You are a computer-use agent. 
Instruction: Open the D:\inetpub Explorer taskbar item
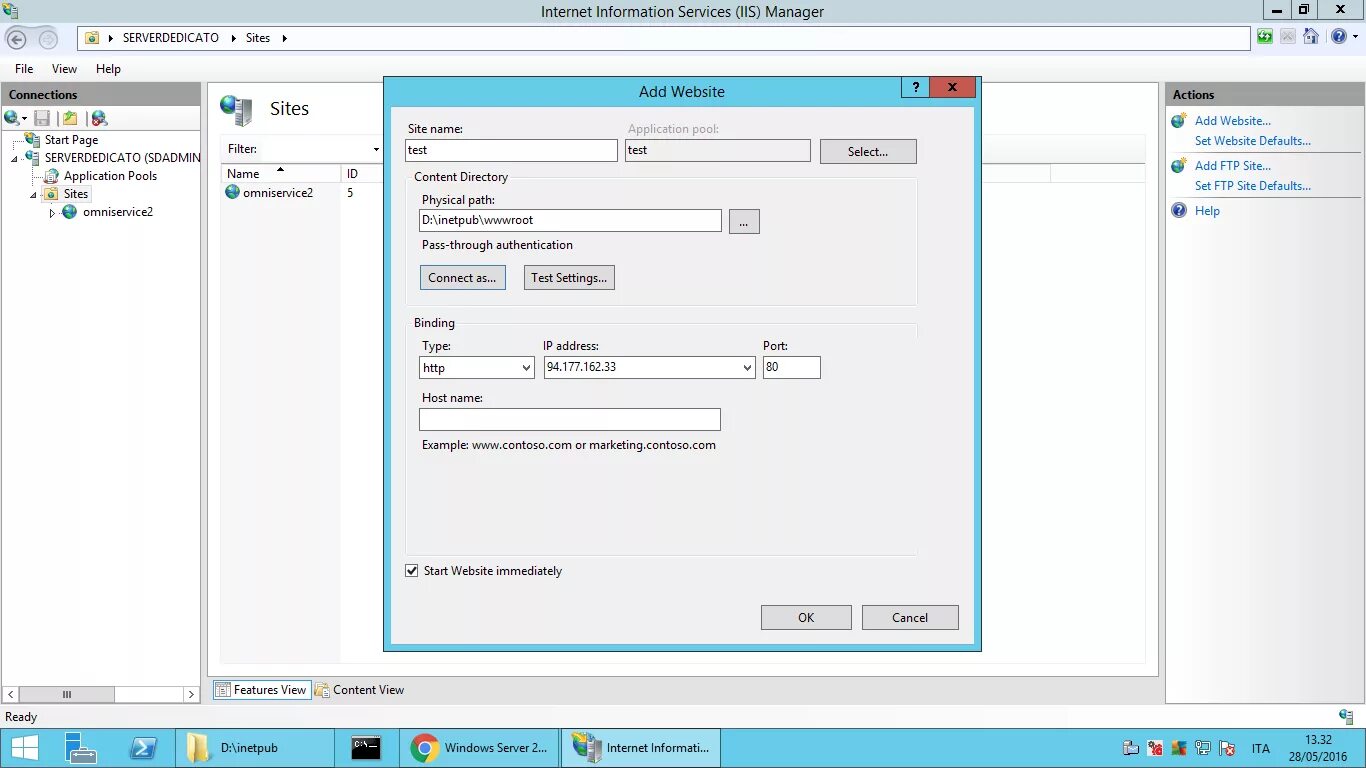pyautogui.click(x=254, y=748)
